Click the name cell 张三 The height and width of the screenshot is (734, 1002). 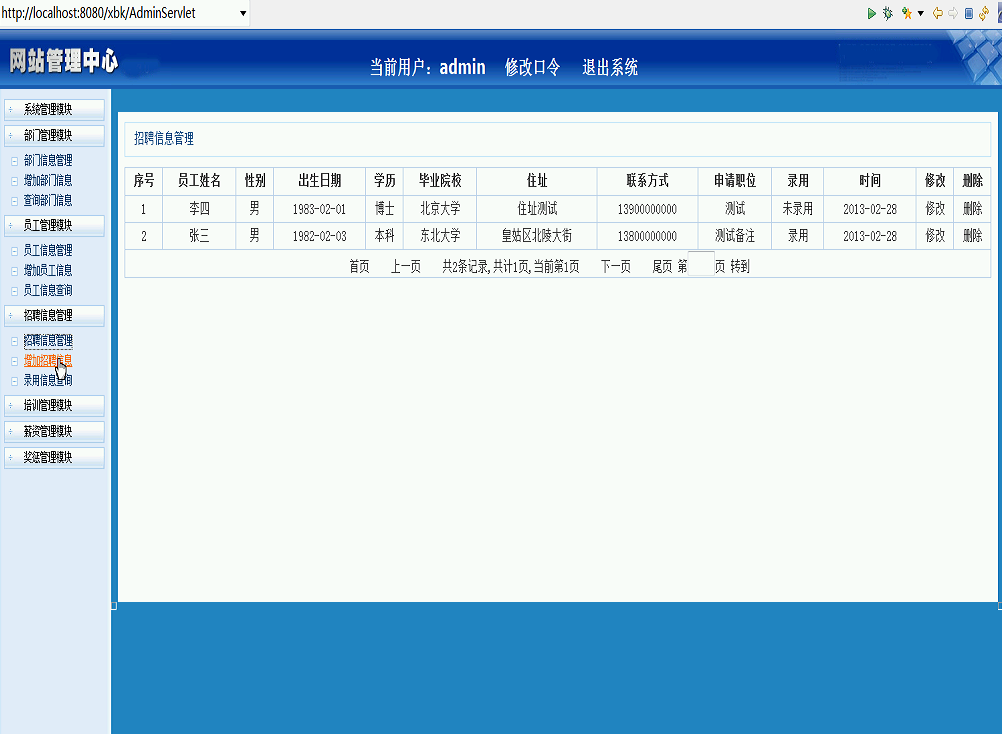pyautogui.click(x=199, y=236)
